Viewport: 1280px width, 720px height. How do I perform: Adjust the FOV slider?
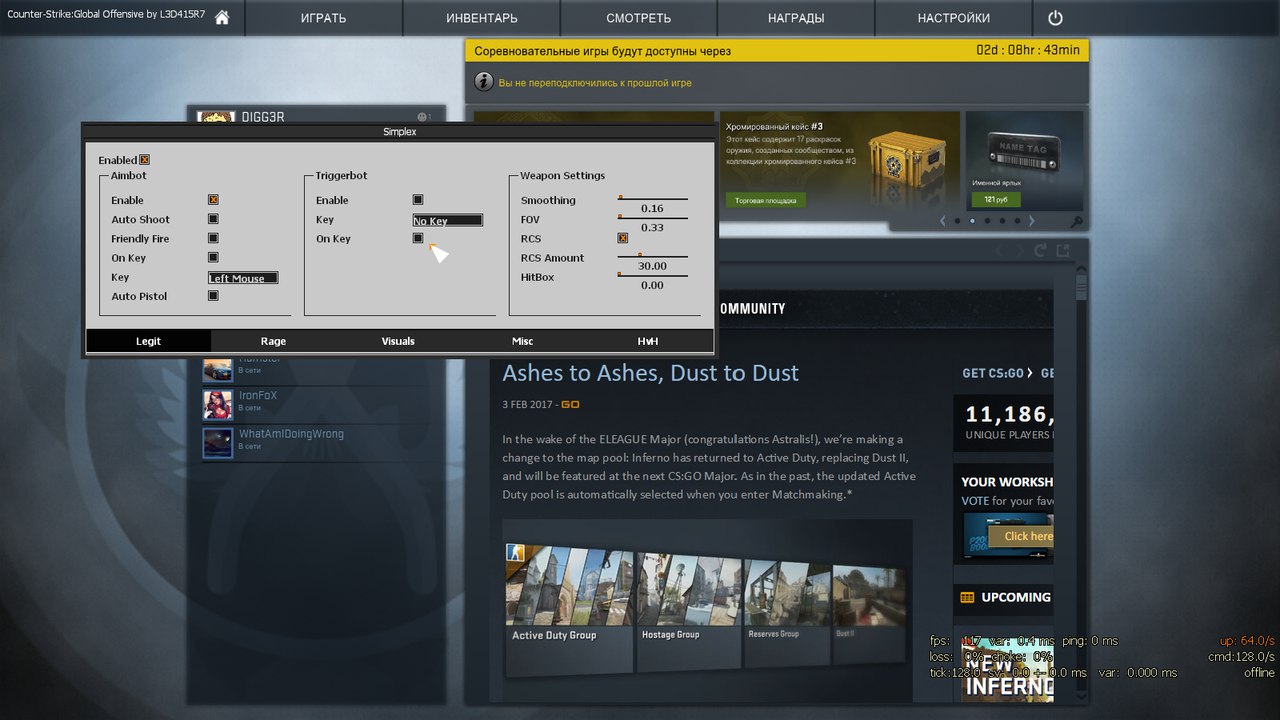coord(652,217)
